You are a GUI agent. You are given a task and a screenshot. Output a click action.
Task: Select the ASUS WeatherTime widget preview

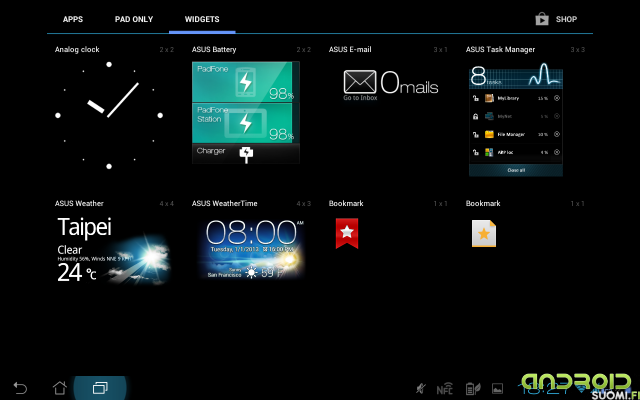point(251,249)
